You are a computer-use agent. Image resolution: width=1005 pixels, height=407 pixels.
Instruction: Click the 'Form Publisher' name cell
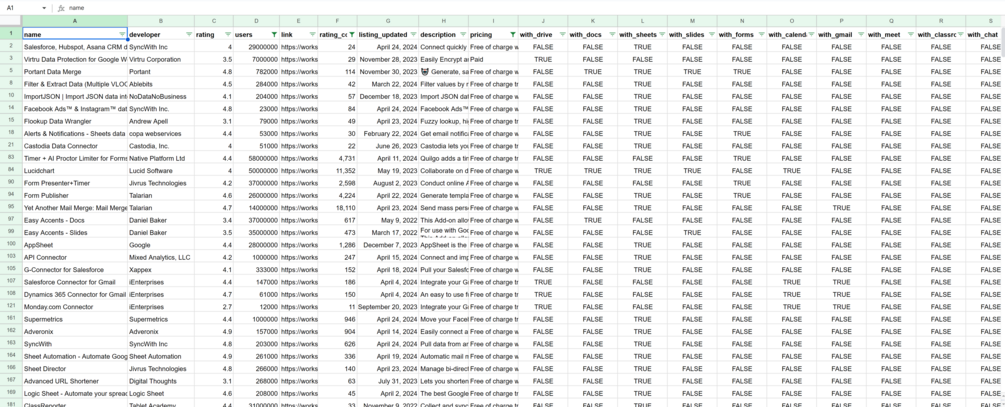coord(75,195)
